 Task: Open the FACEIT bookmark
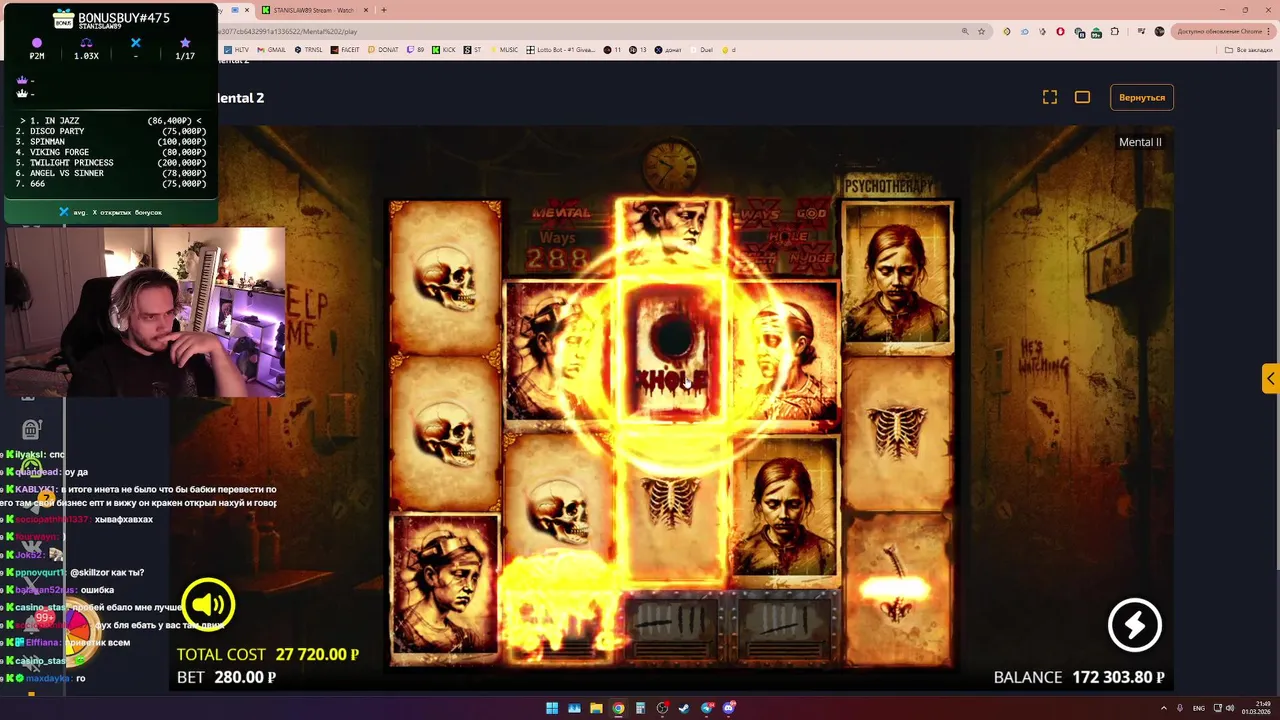(345, 49)
